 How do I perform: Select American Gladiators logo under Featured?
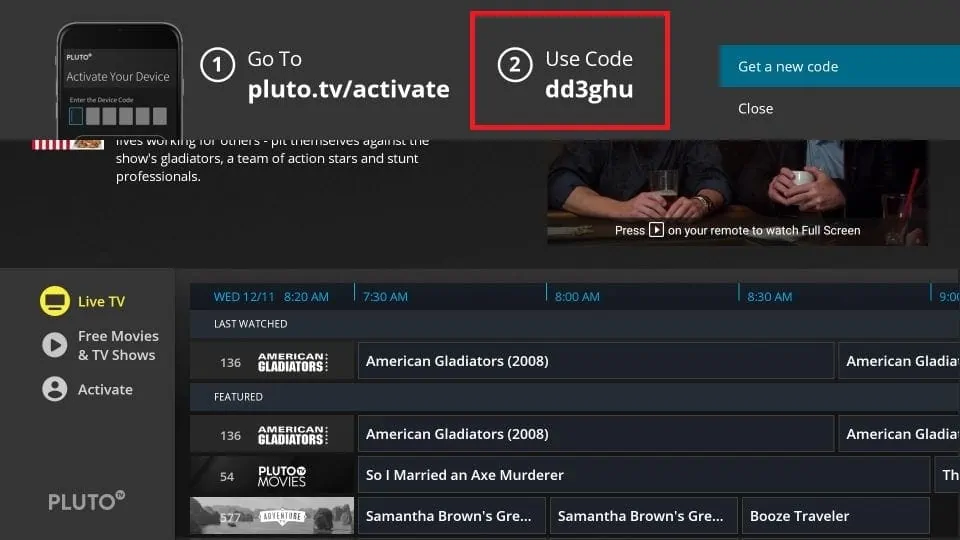click(x=293, y=435)
